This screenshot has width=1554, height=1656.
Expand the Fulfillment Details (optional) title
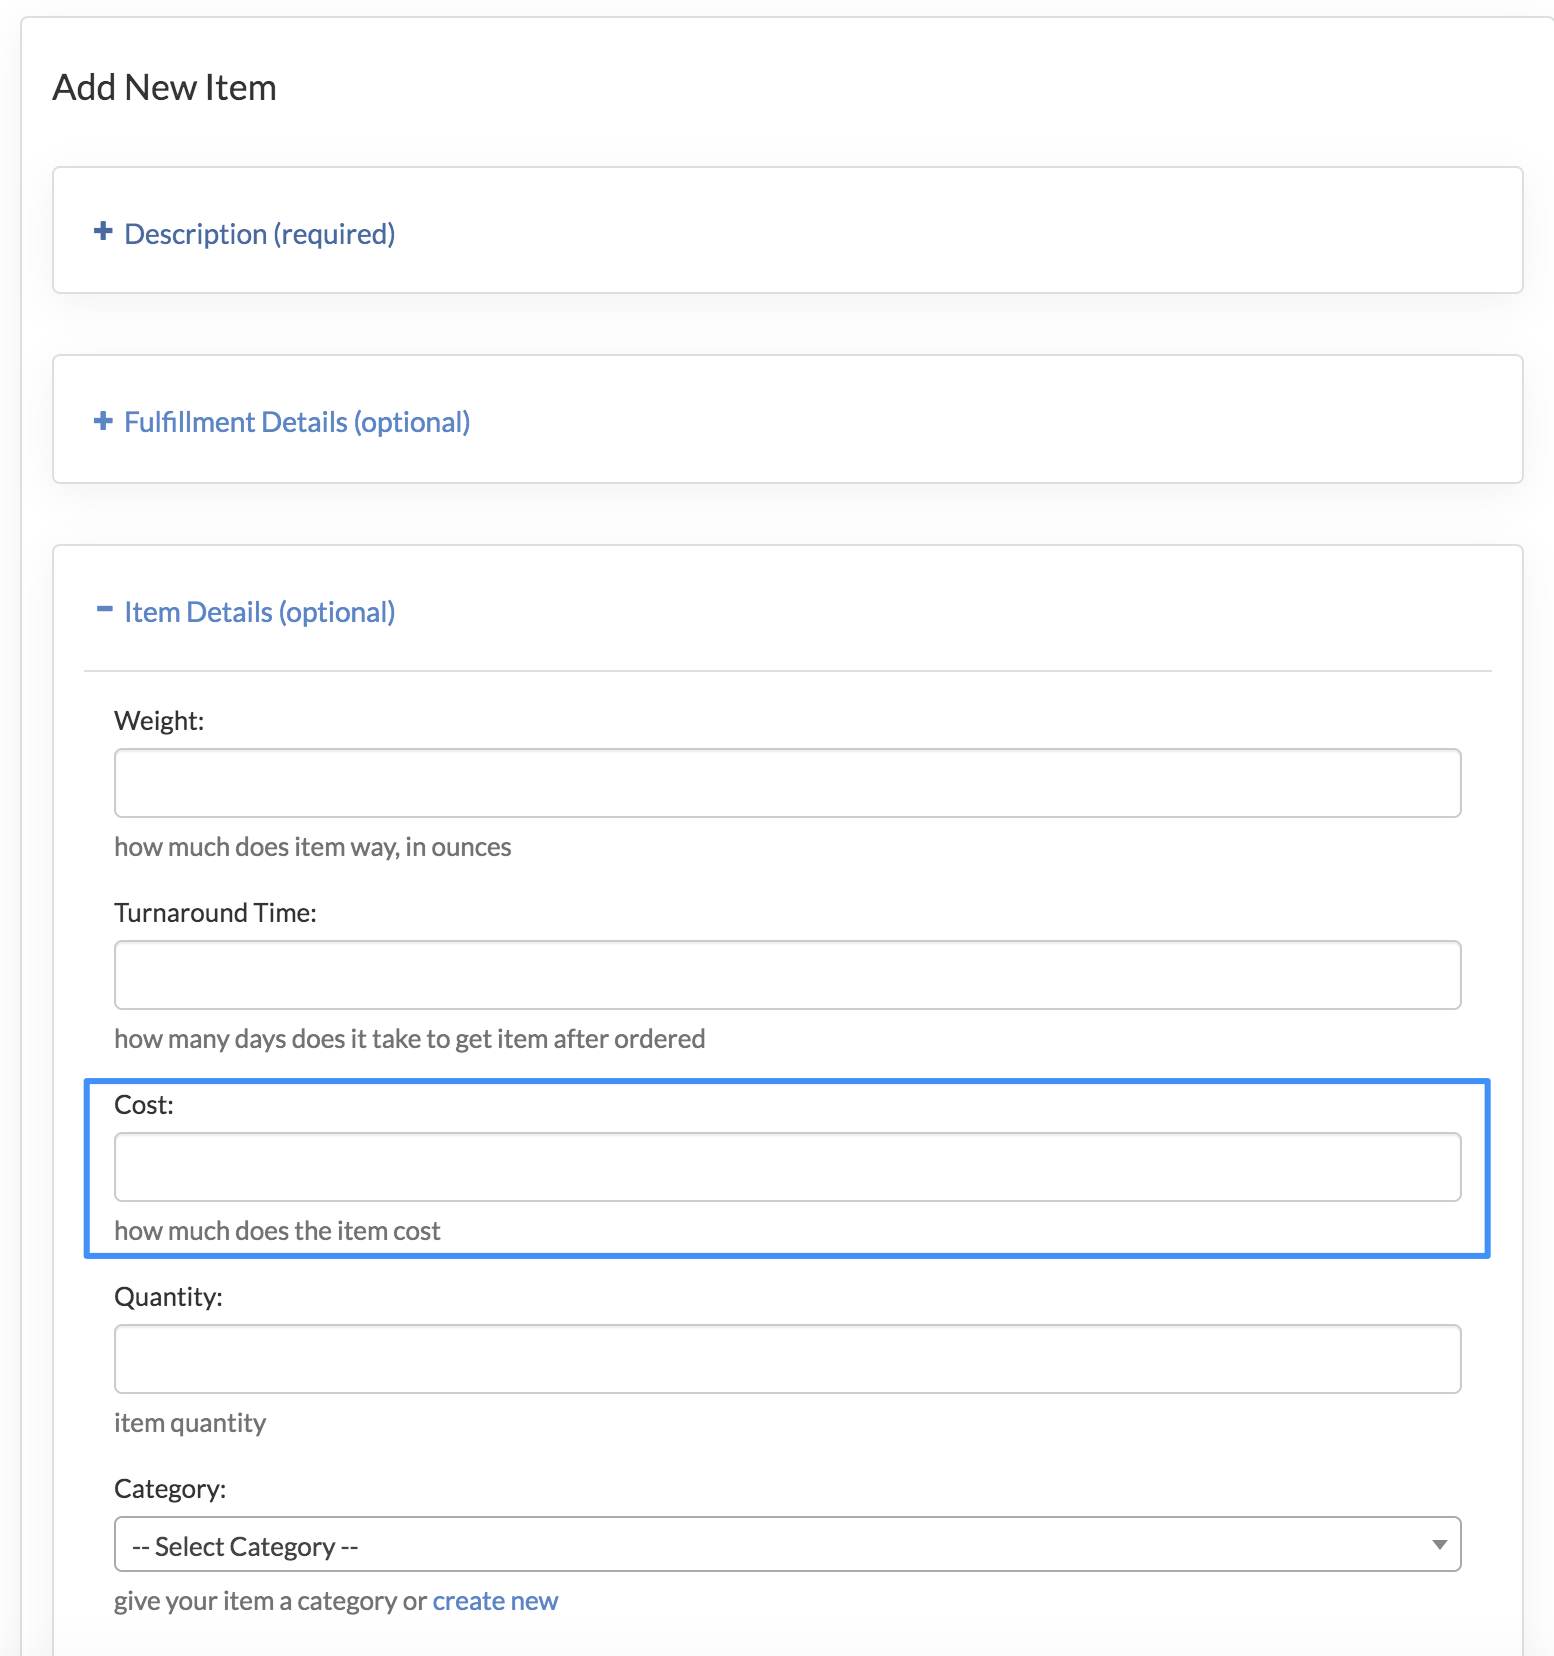point(297,422)
